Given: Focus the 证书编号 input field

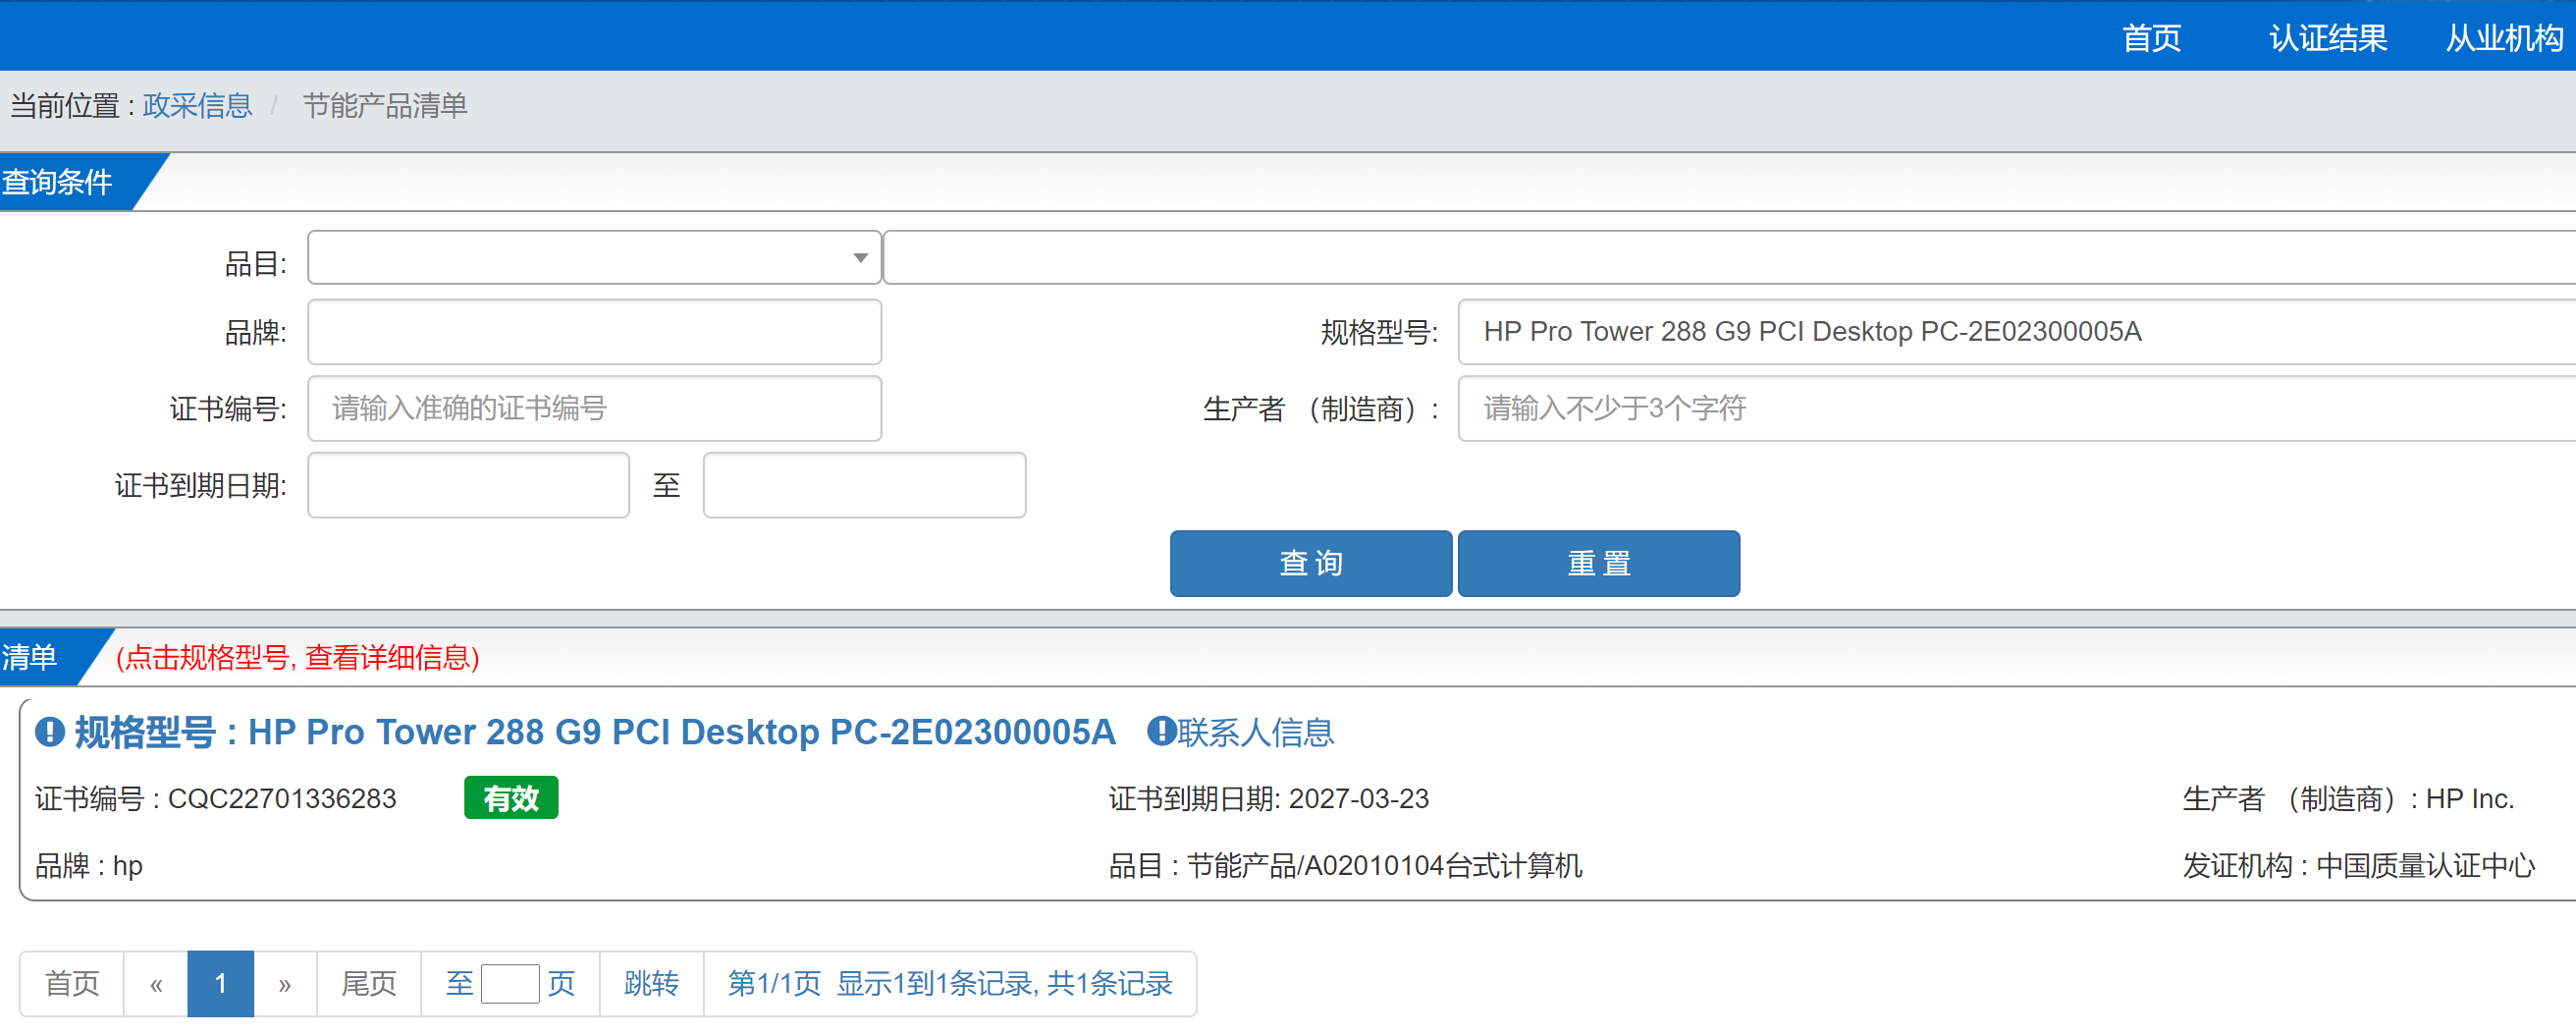Looking at the screenshot, I should [x=594, y=409].
